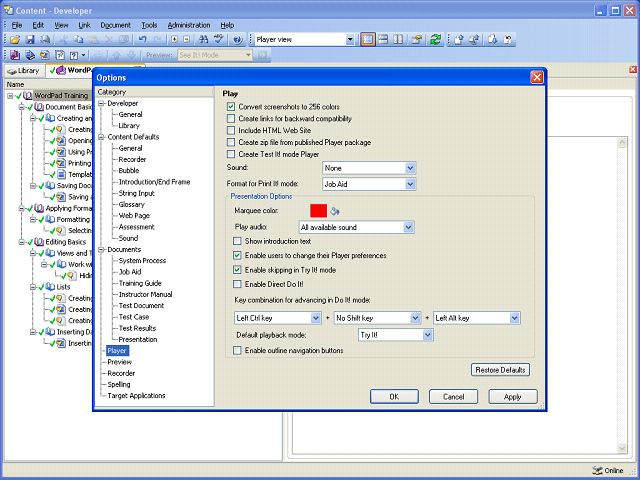Open the Document menu
The width and height of the screenshot is (640, 480).
pos(116,25)
